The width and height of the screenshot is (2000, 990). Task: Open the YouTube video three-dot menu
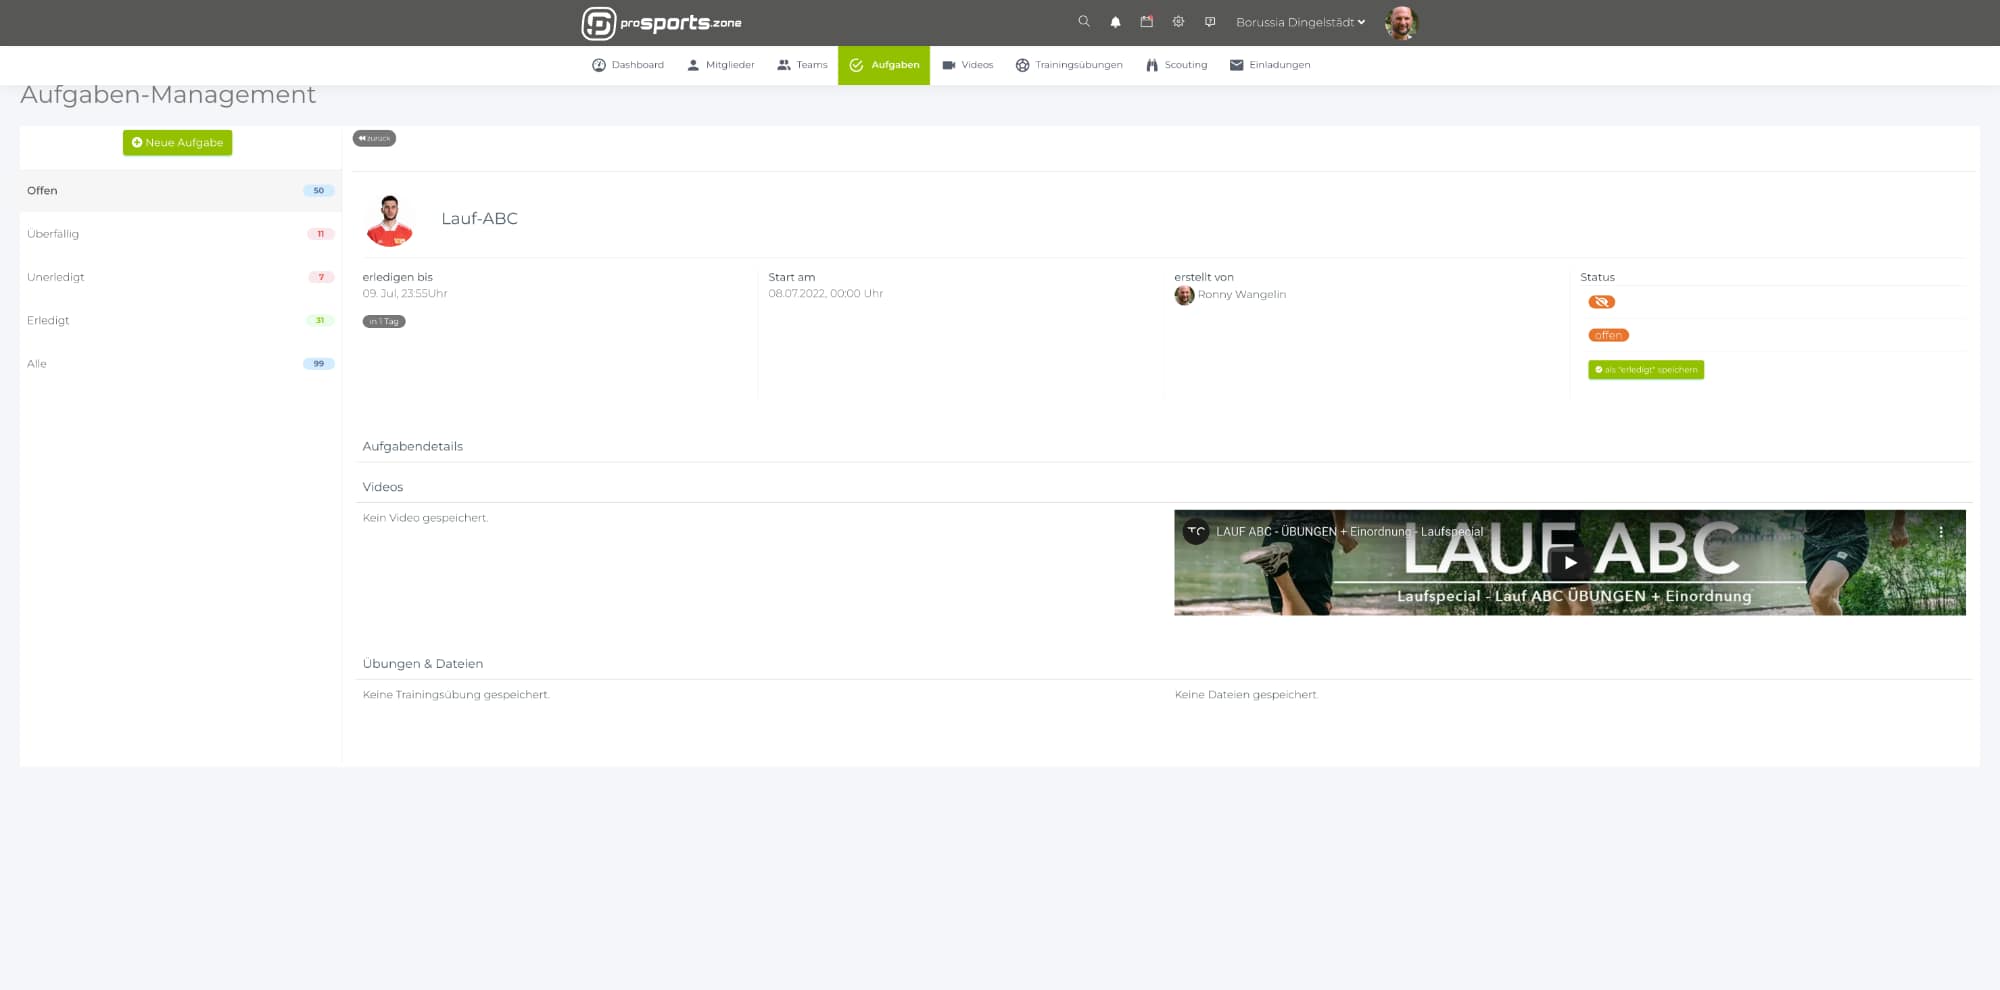click(1941, 532)
